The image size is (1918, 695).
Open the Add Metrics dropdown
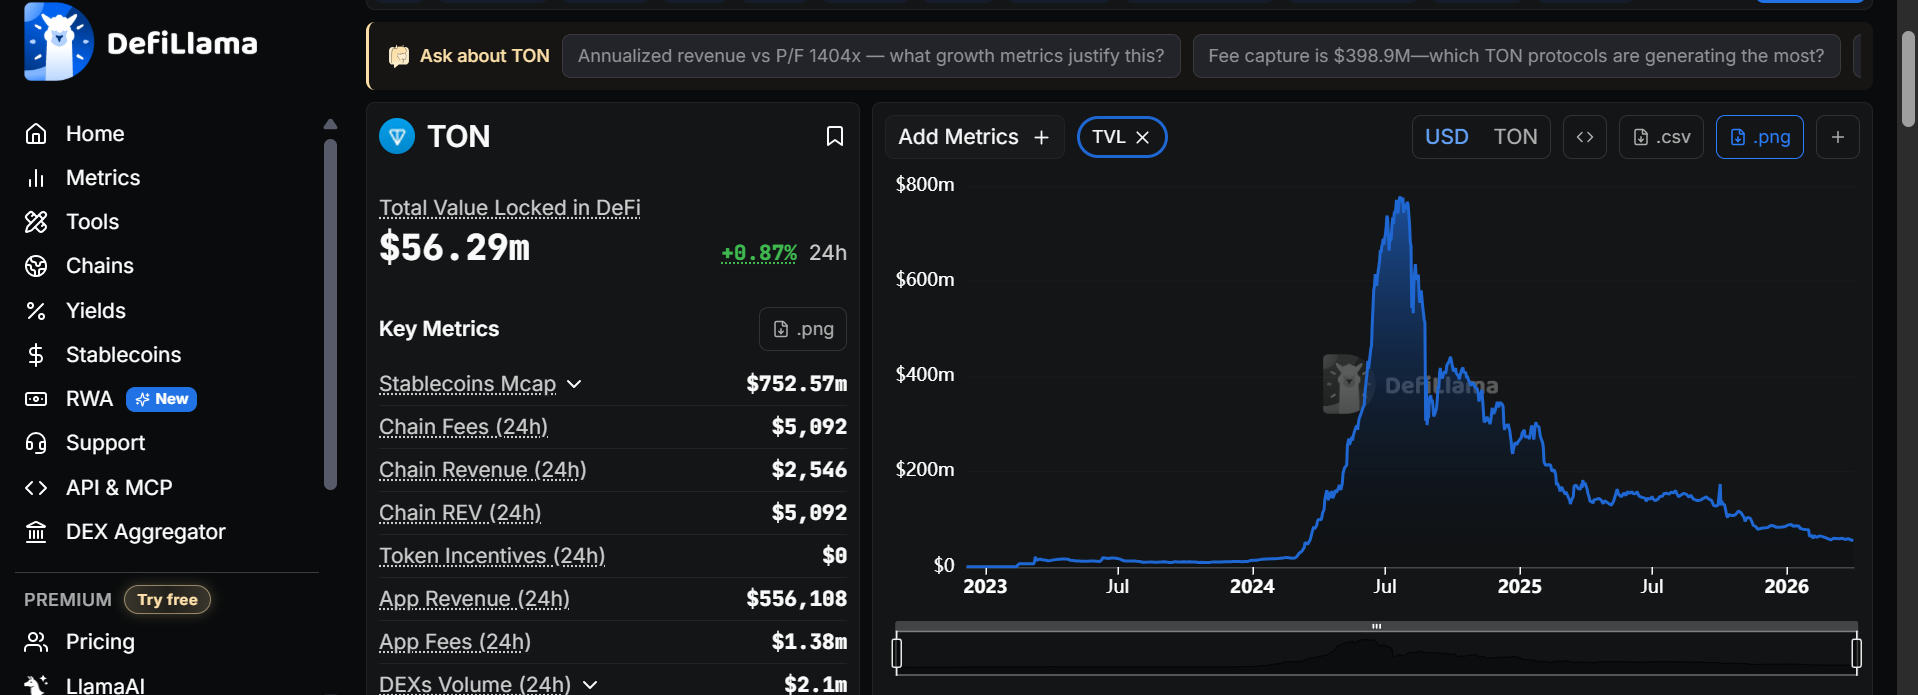coord(973,137)
